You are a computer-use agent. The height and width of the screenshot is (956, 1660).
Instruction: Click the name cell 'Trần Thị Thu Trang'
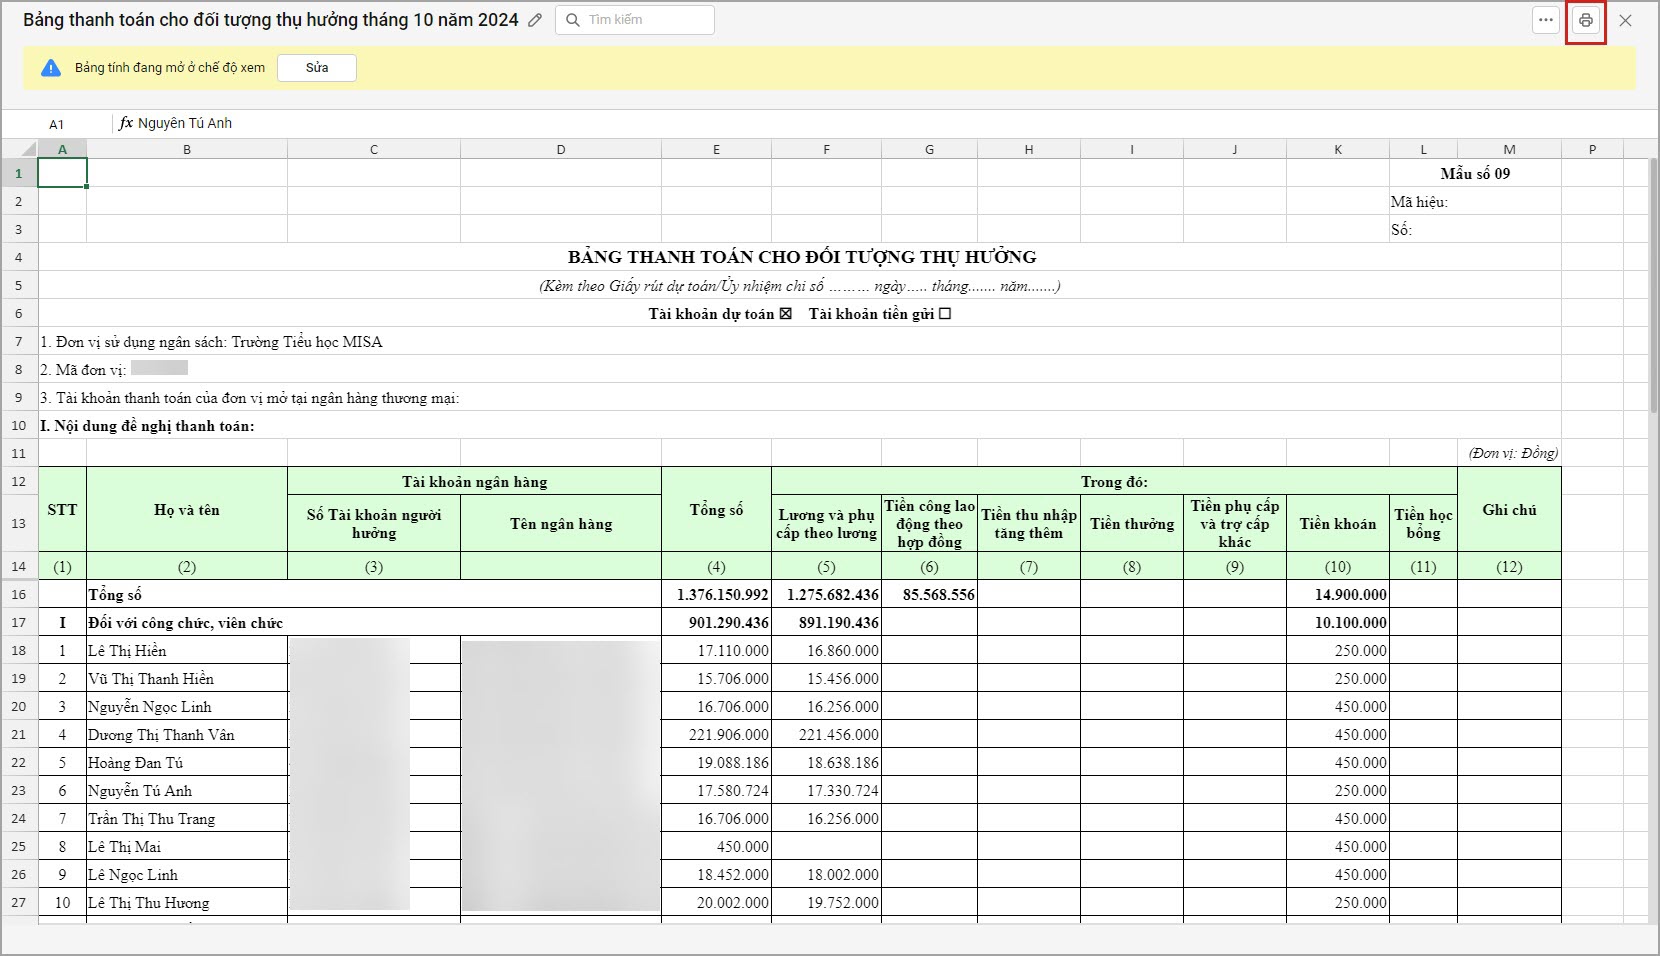point(187,818)
